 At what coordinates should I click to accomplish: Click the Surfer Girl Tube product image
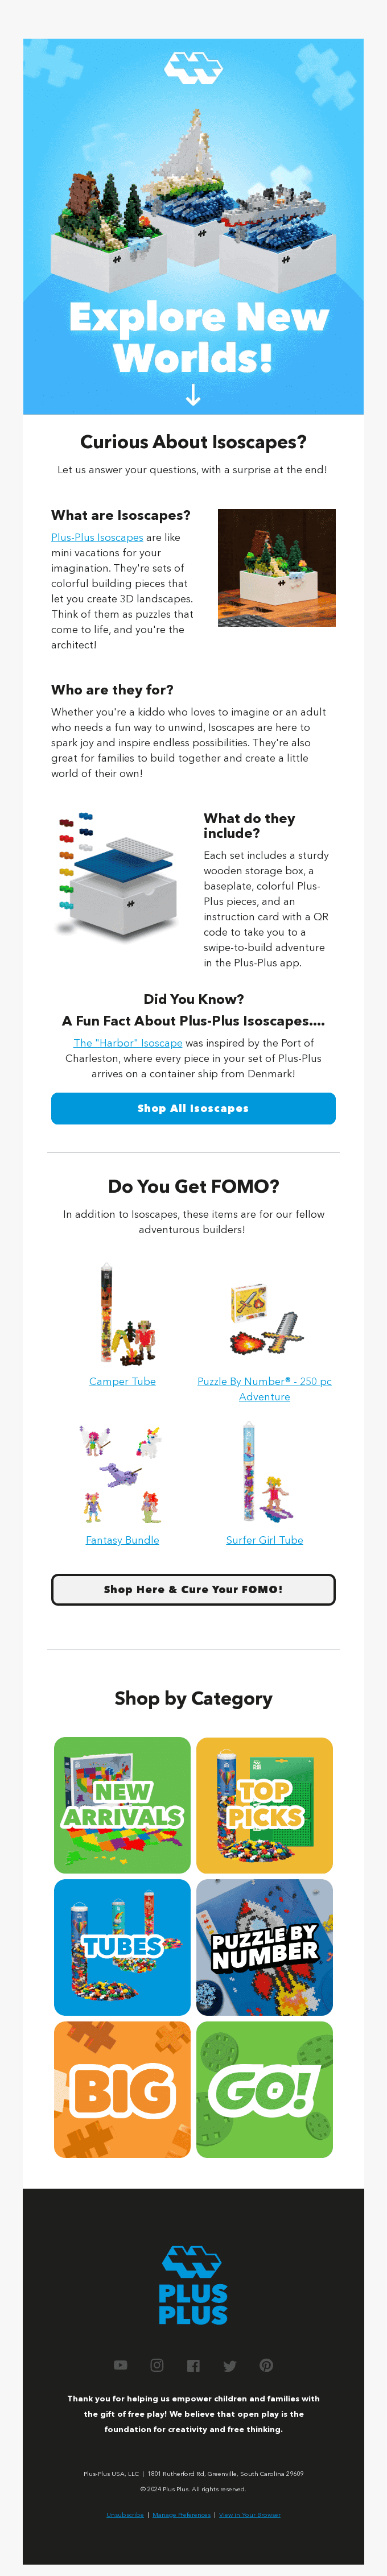pos(264,1473)
